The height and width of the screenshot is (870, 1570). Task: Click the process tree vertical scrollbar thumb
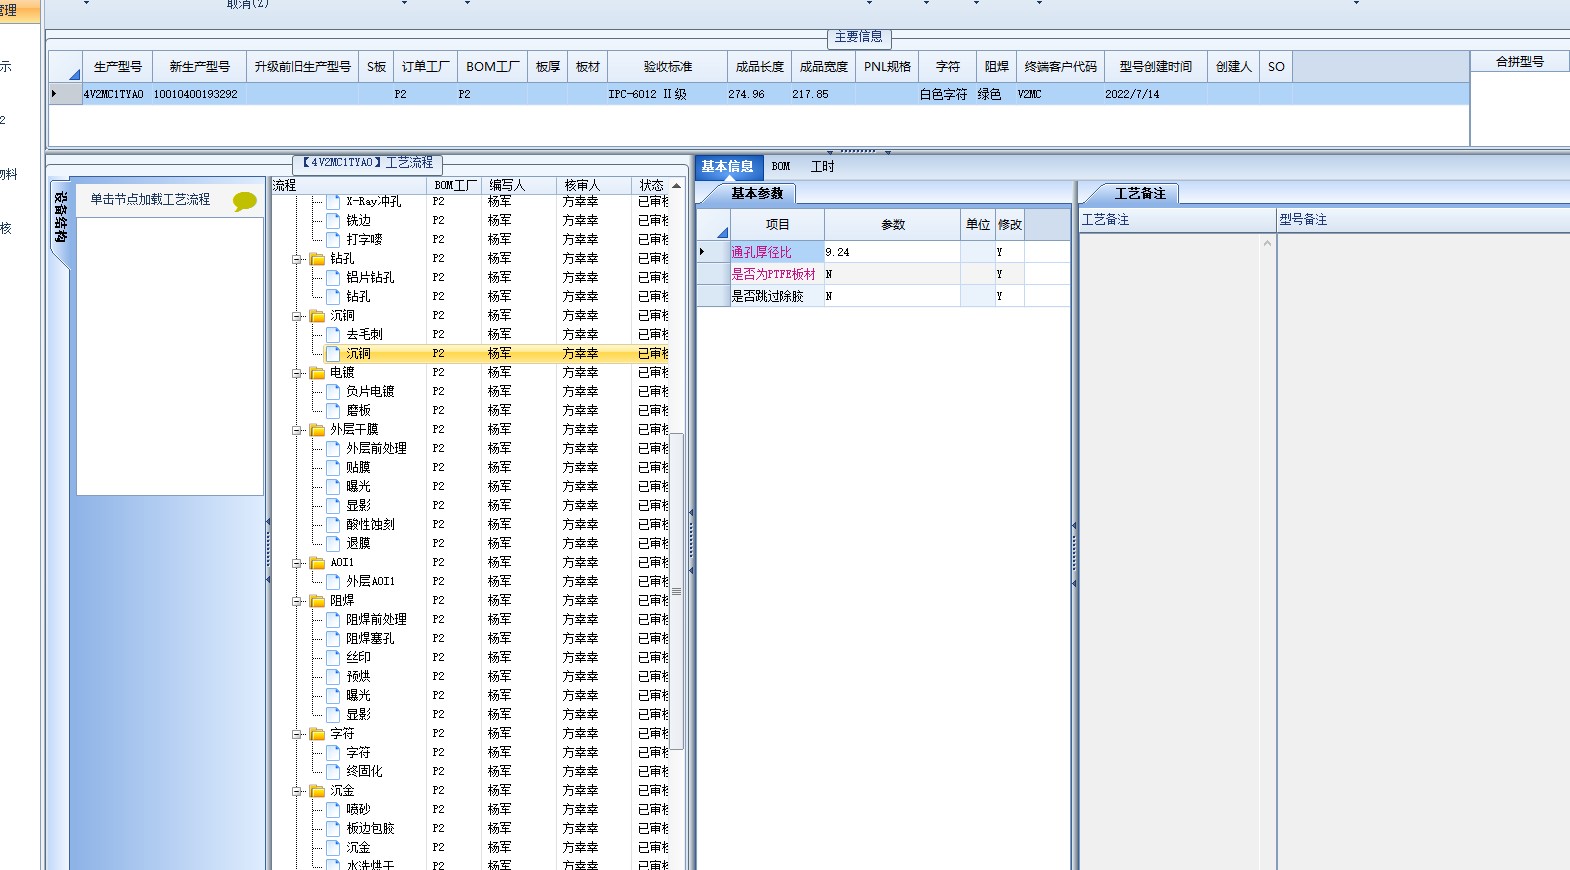[x=676, y=591]
